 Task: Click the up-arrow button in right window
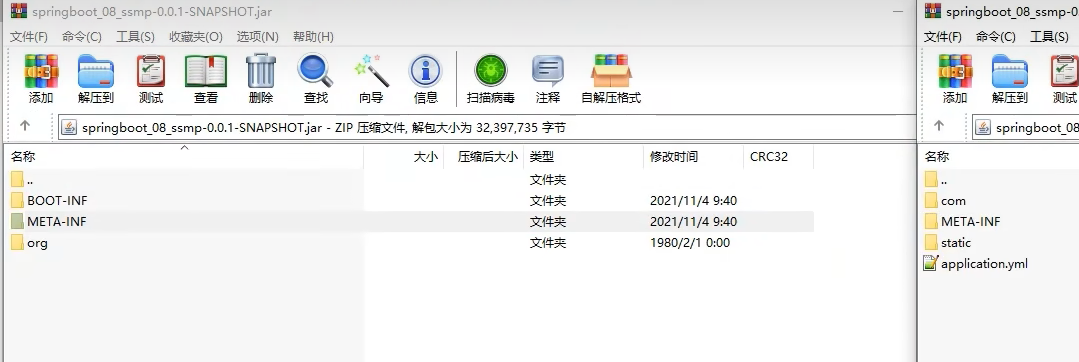[x=939, y=126]
